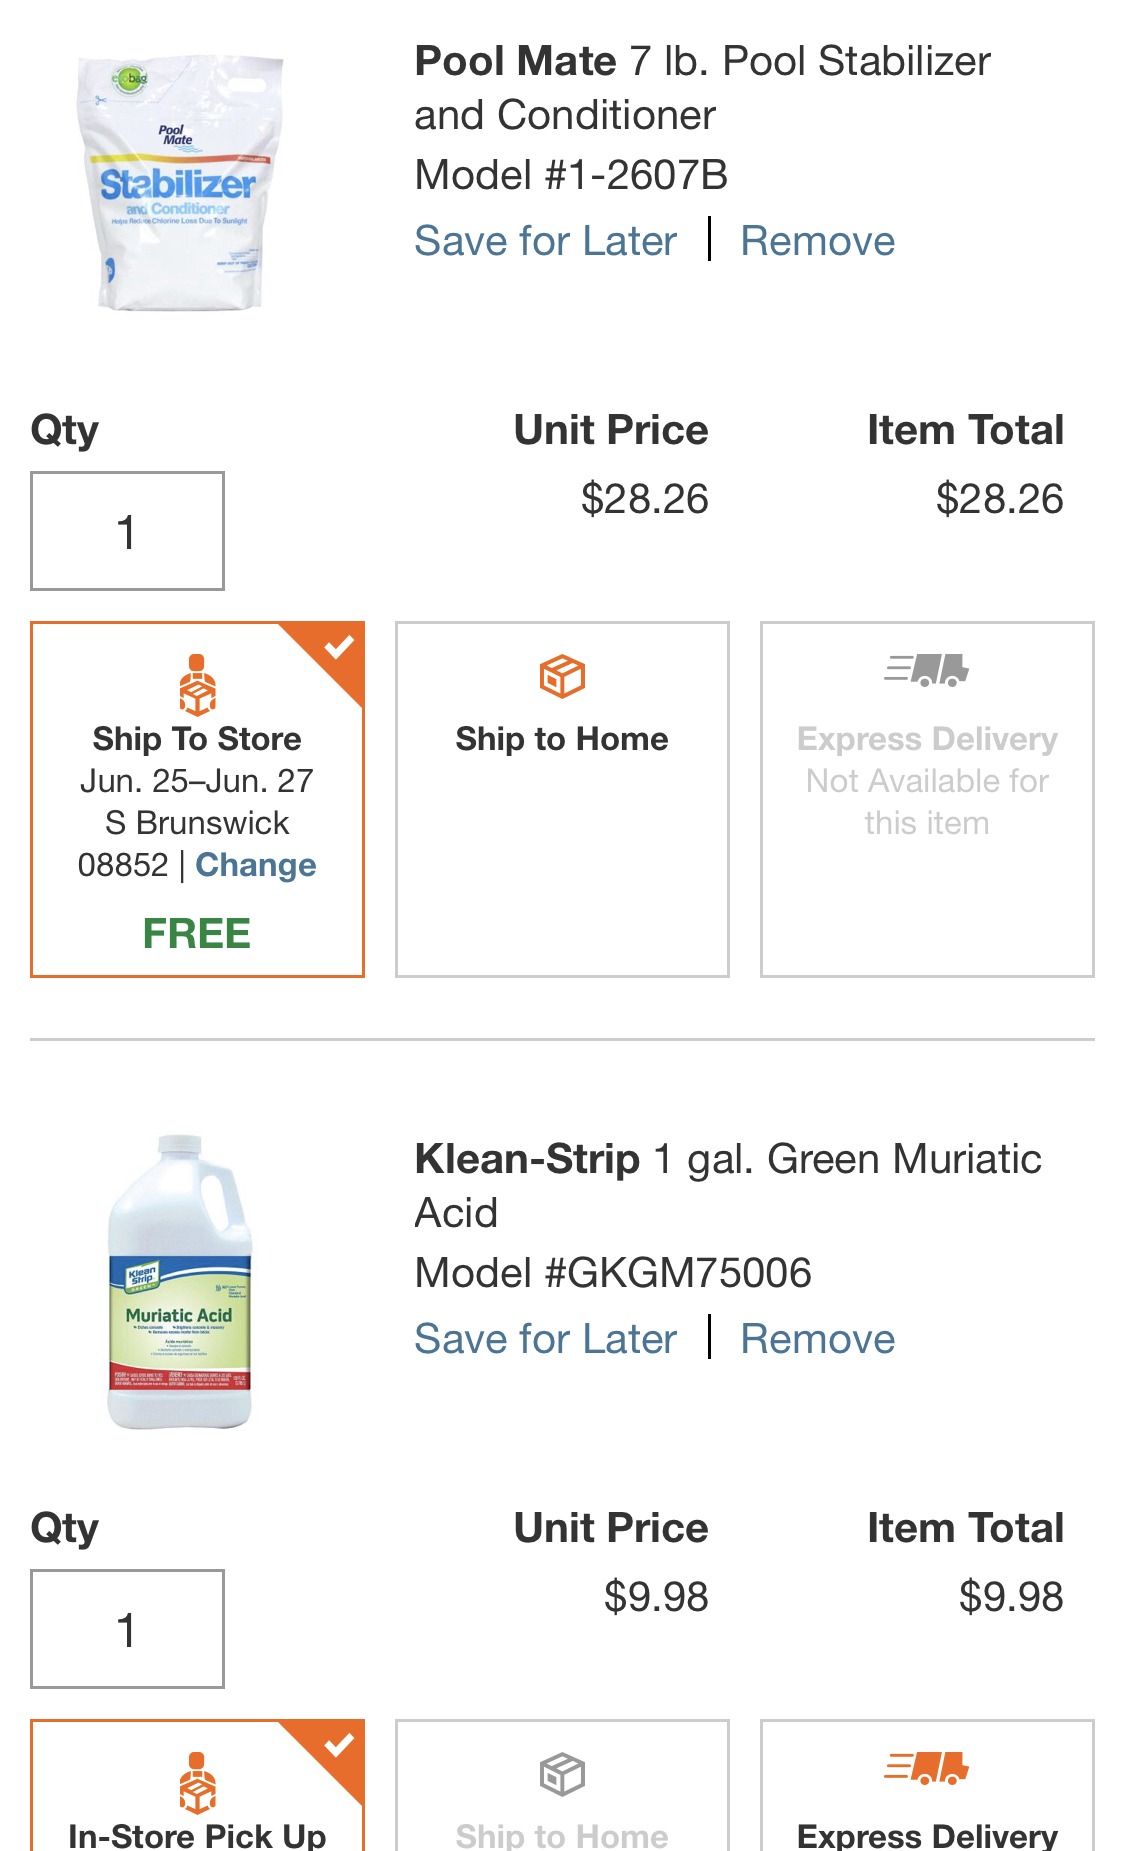
Task: Click the orange Express Delivery truck for Muriatic Acid
Action: tap(927, 1768)
